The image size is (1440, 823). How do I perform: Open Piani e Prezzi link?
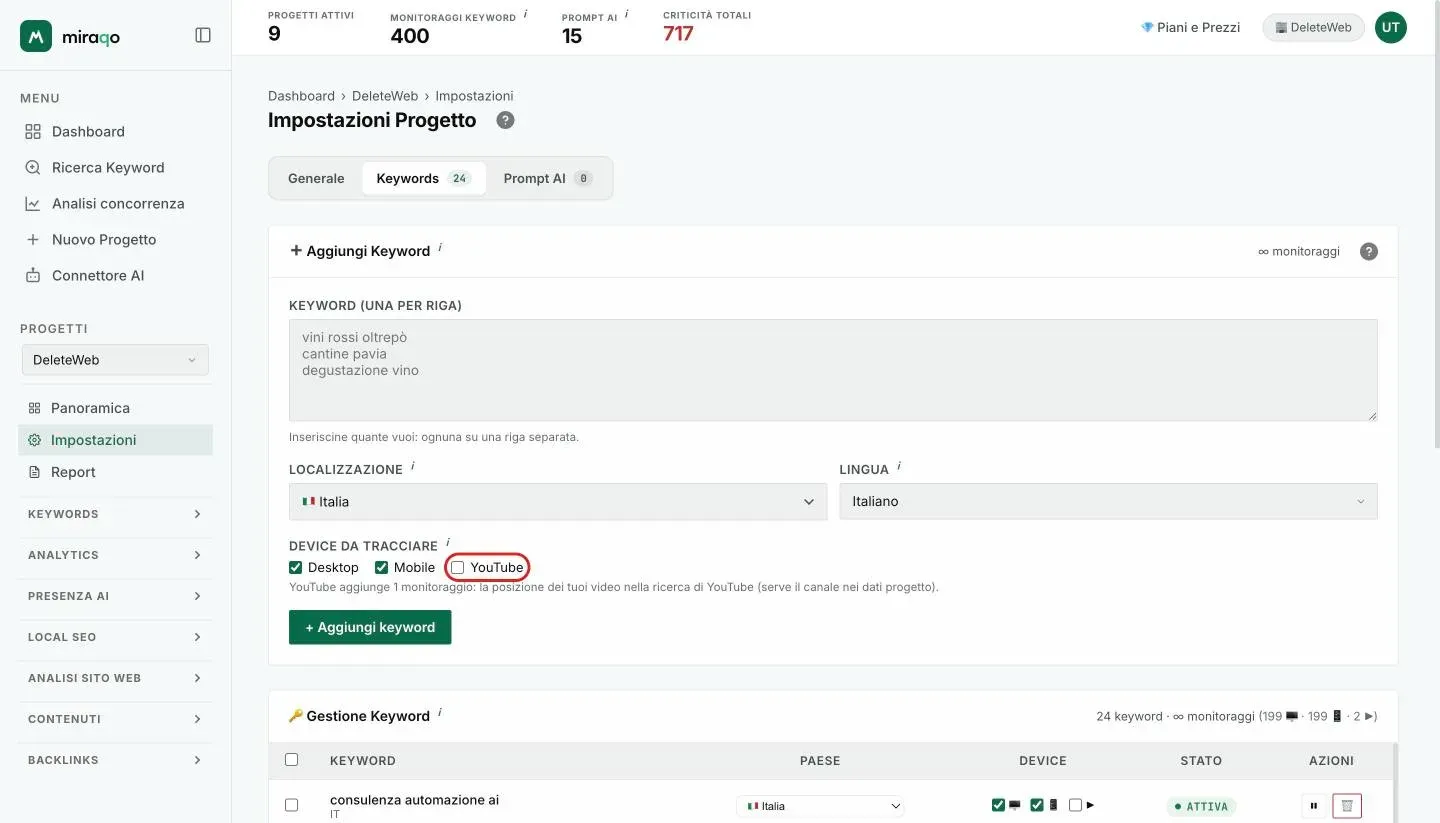click(1190, 27)
